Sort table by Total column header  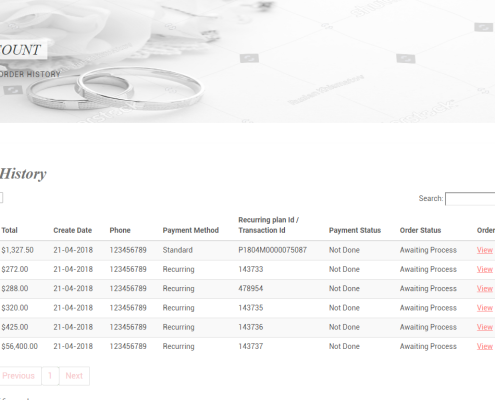tap(9, 230)
